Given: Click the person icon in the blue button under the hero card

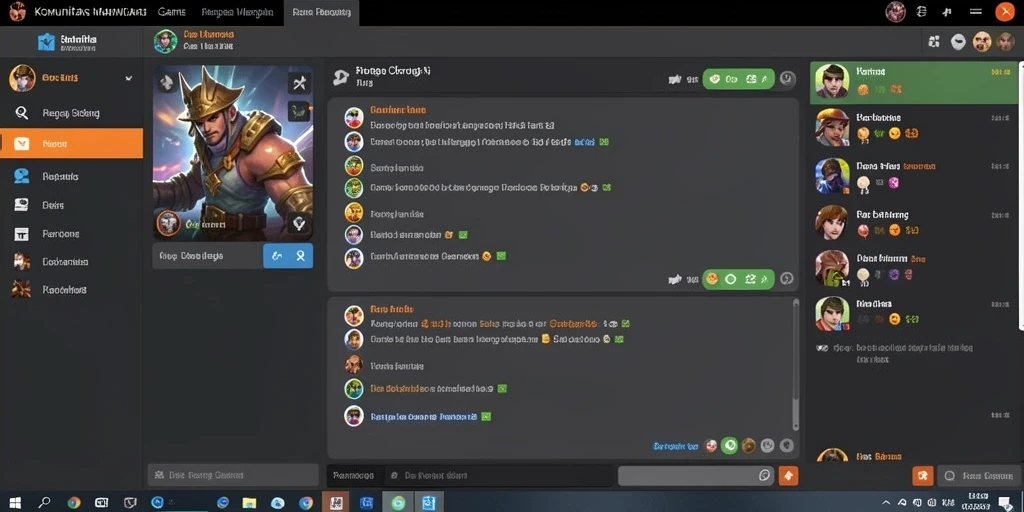Looking at the screenshot, I should click(x=300, y=256).
